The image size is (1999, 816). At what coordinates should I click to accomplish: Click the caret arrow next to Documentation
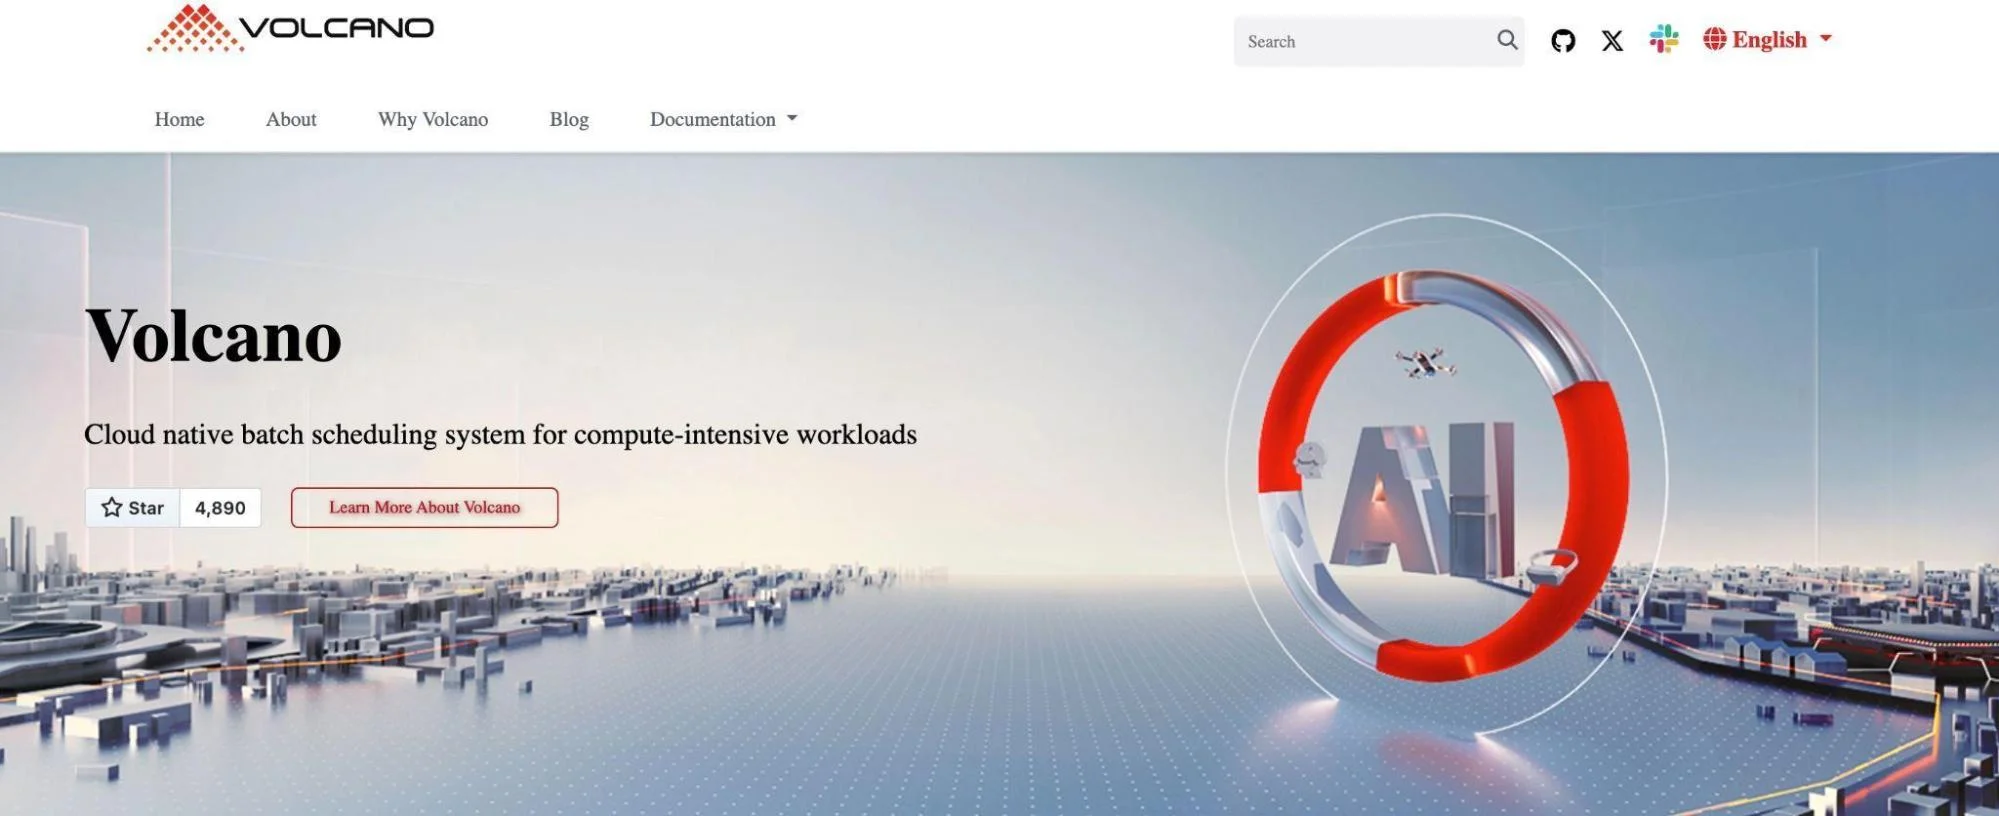[793, 118]
